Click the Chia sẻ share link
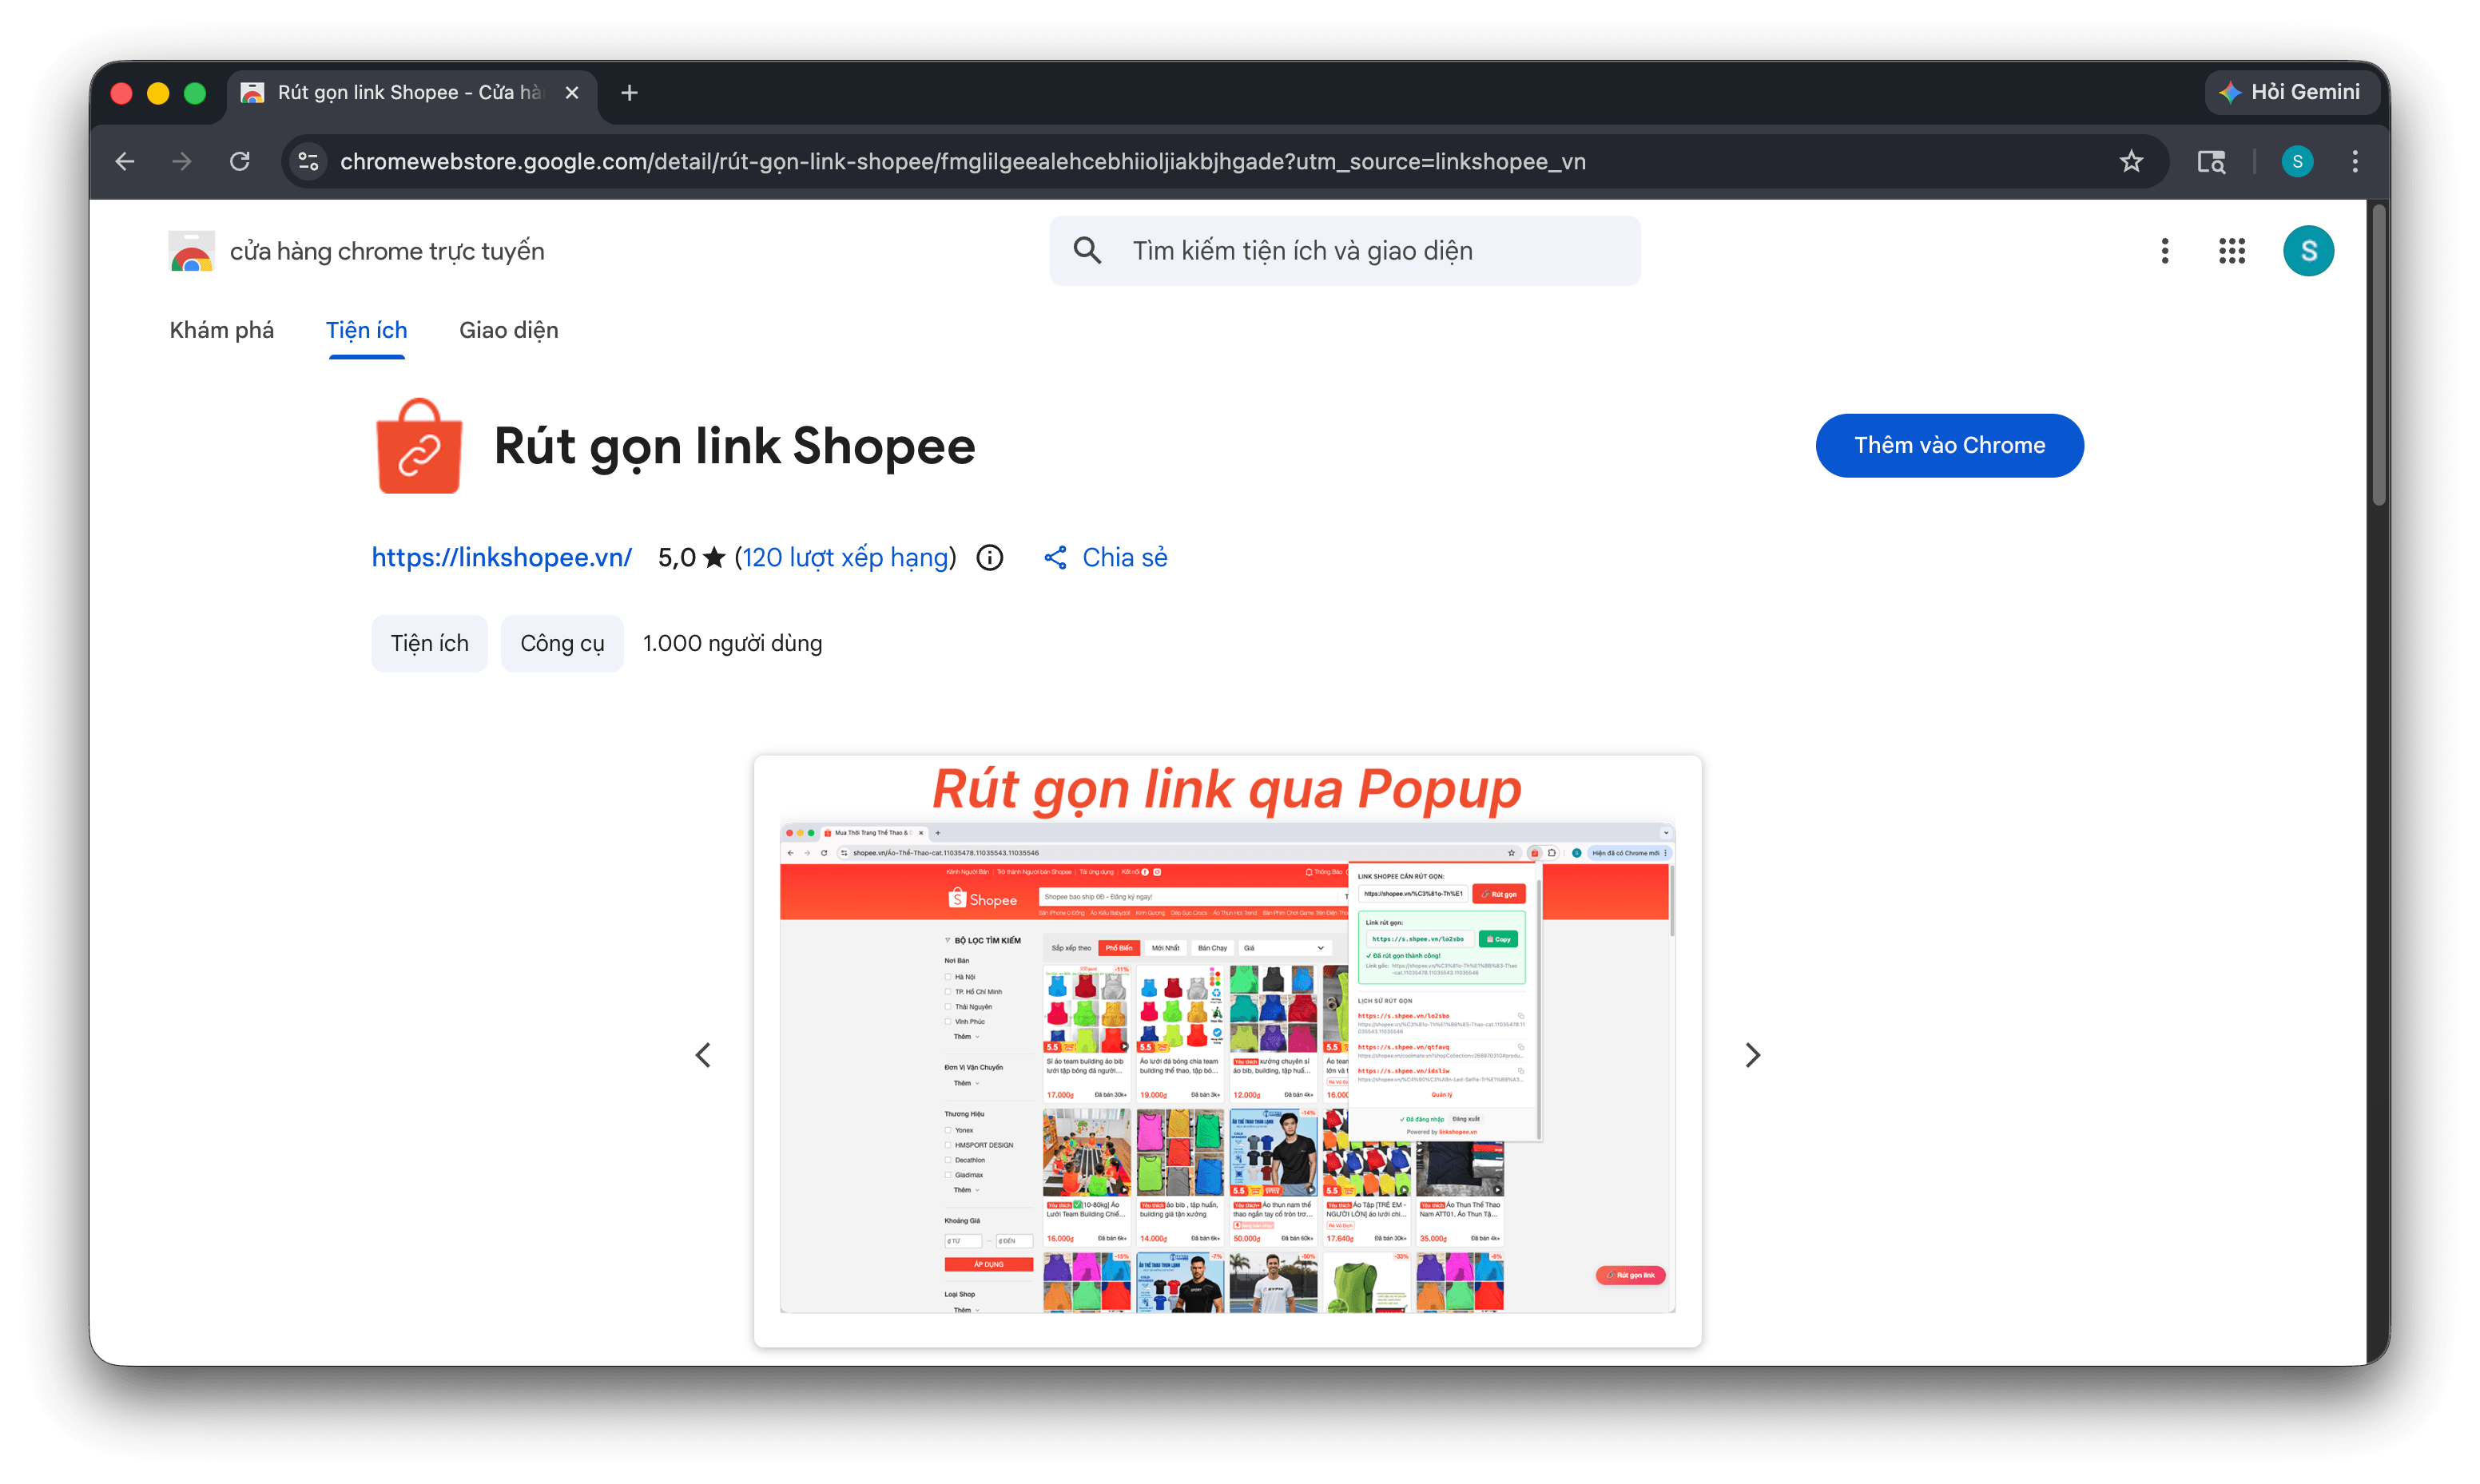 click(x=1105, y=557)
